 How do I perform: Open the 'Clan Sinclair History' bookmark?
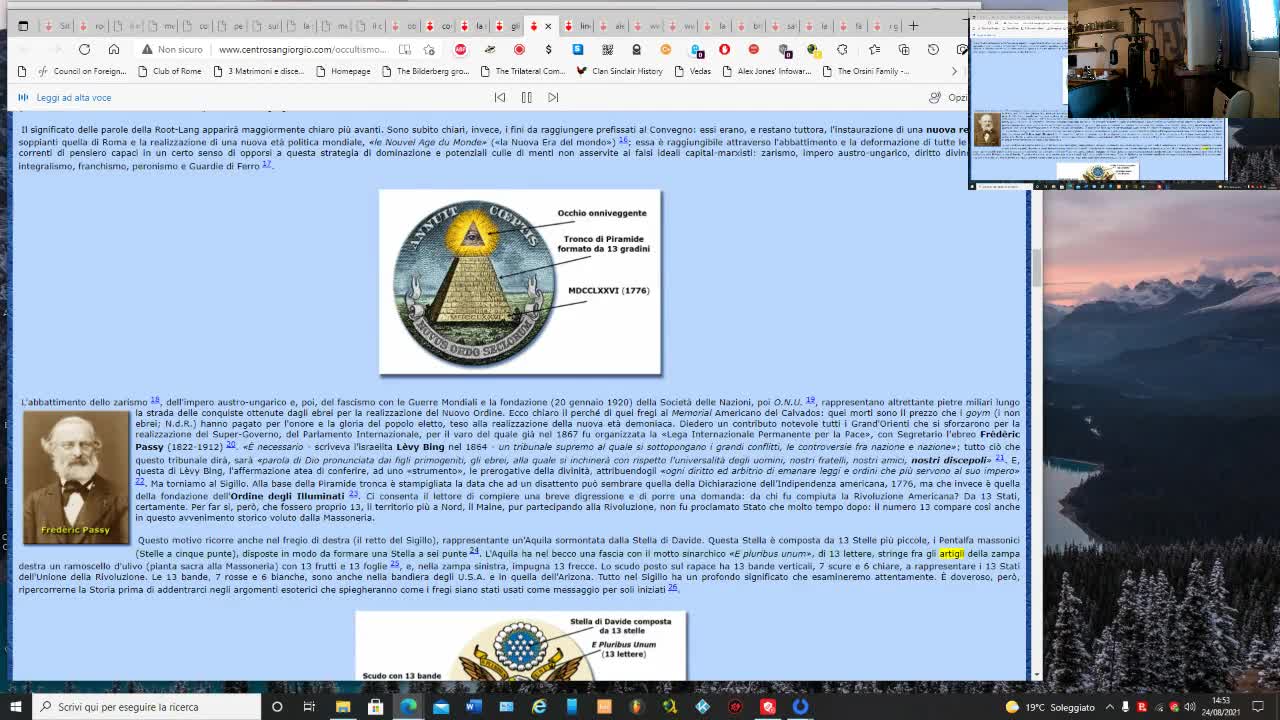619,71
